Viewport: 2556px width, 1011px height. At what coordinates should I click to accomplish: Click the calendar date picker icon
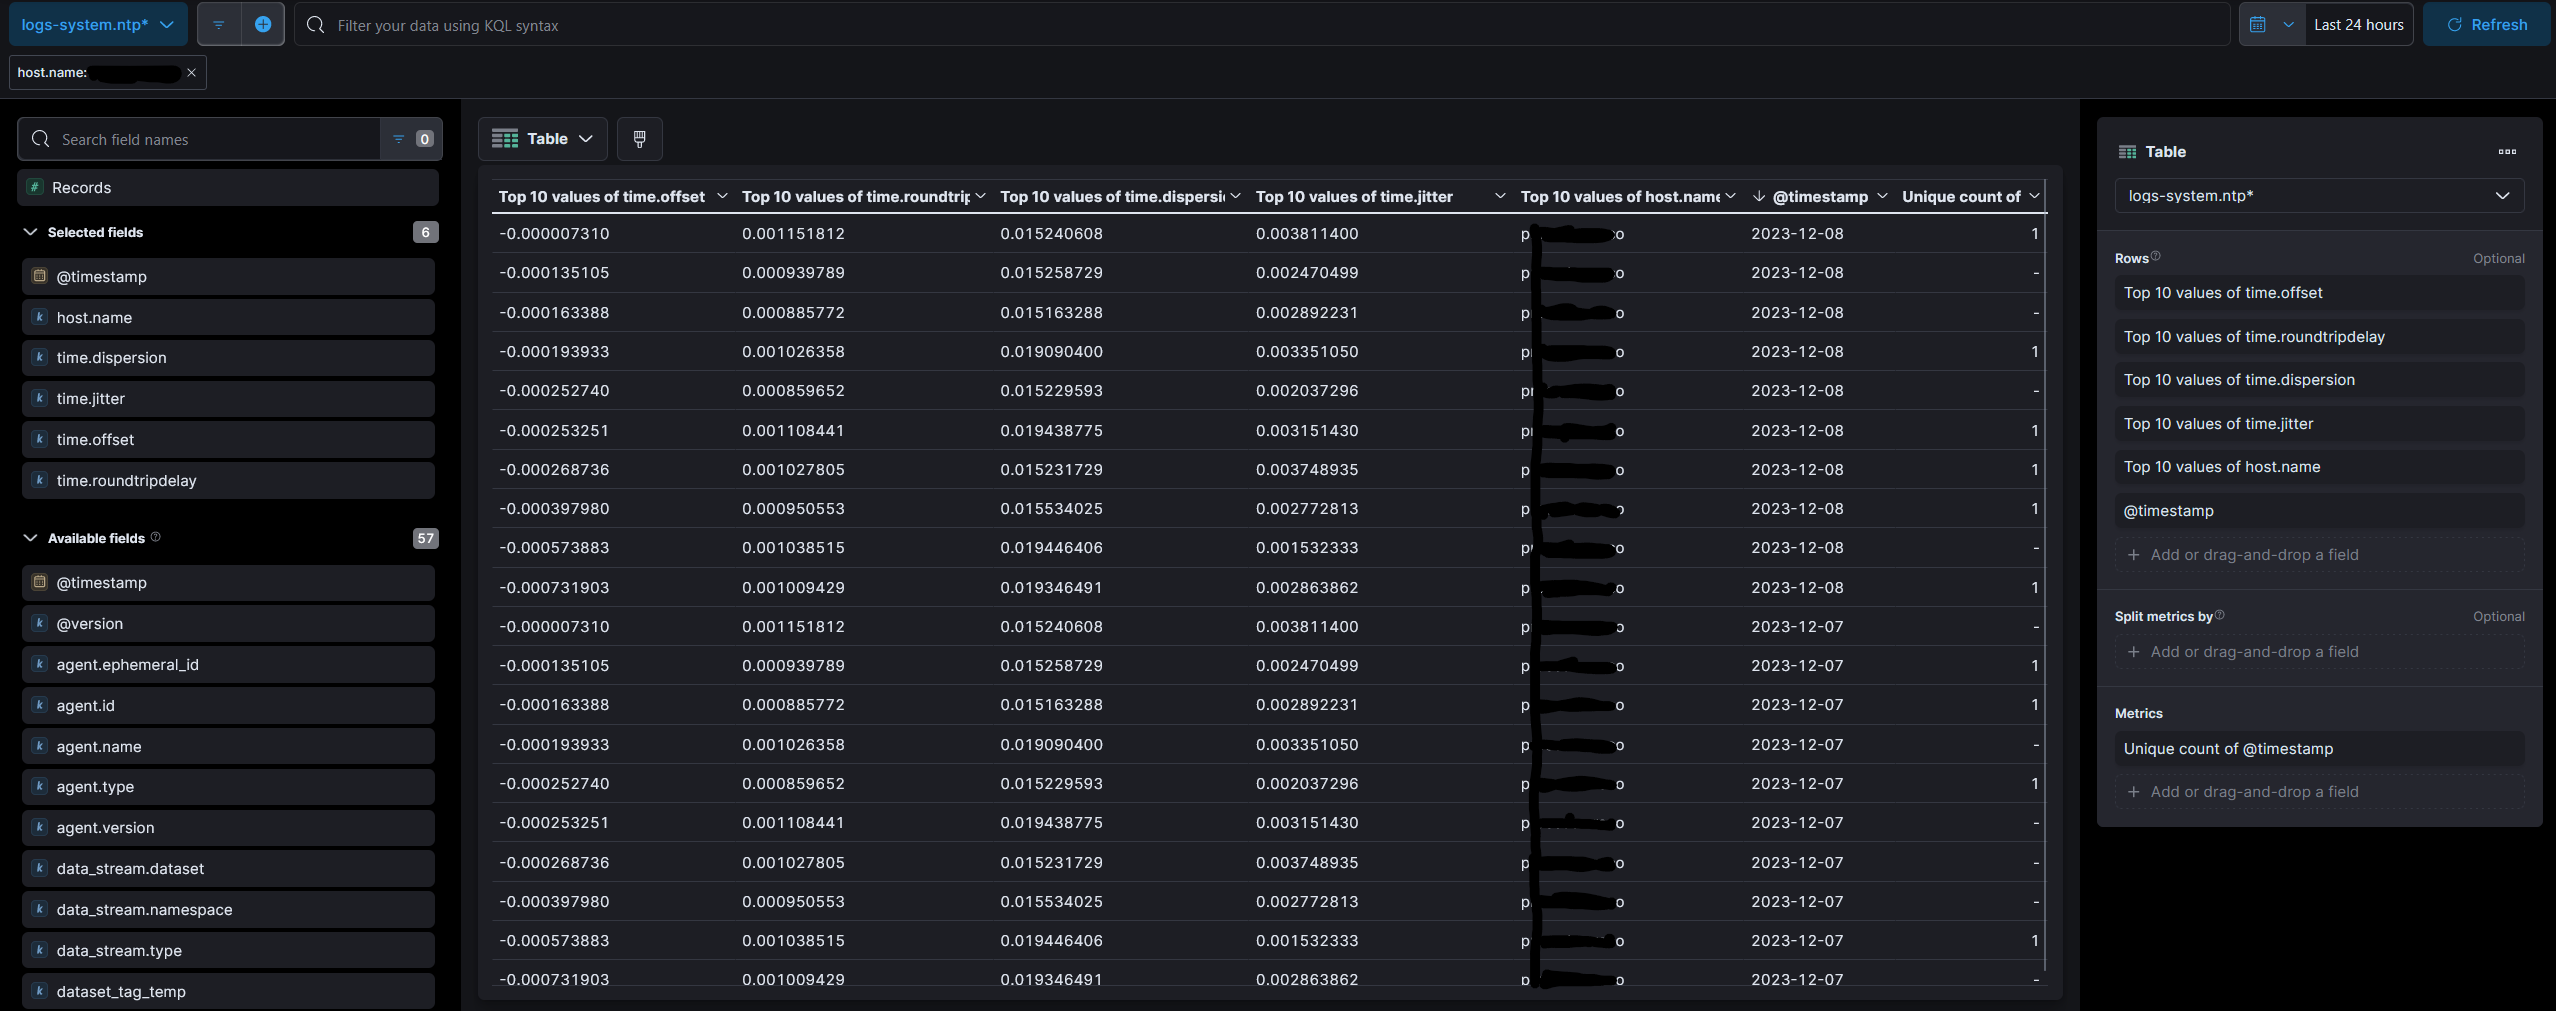[x=2258, y=25]
